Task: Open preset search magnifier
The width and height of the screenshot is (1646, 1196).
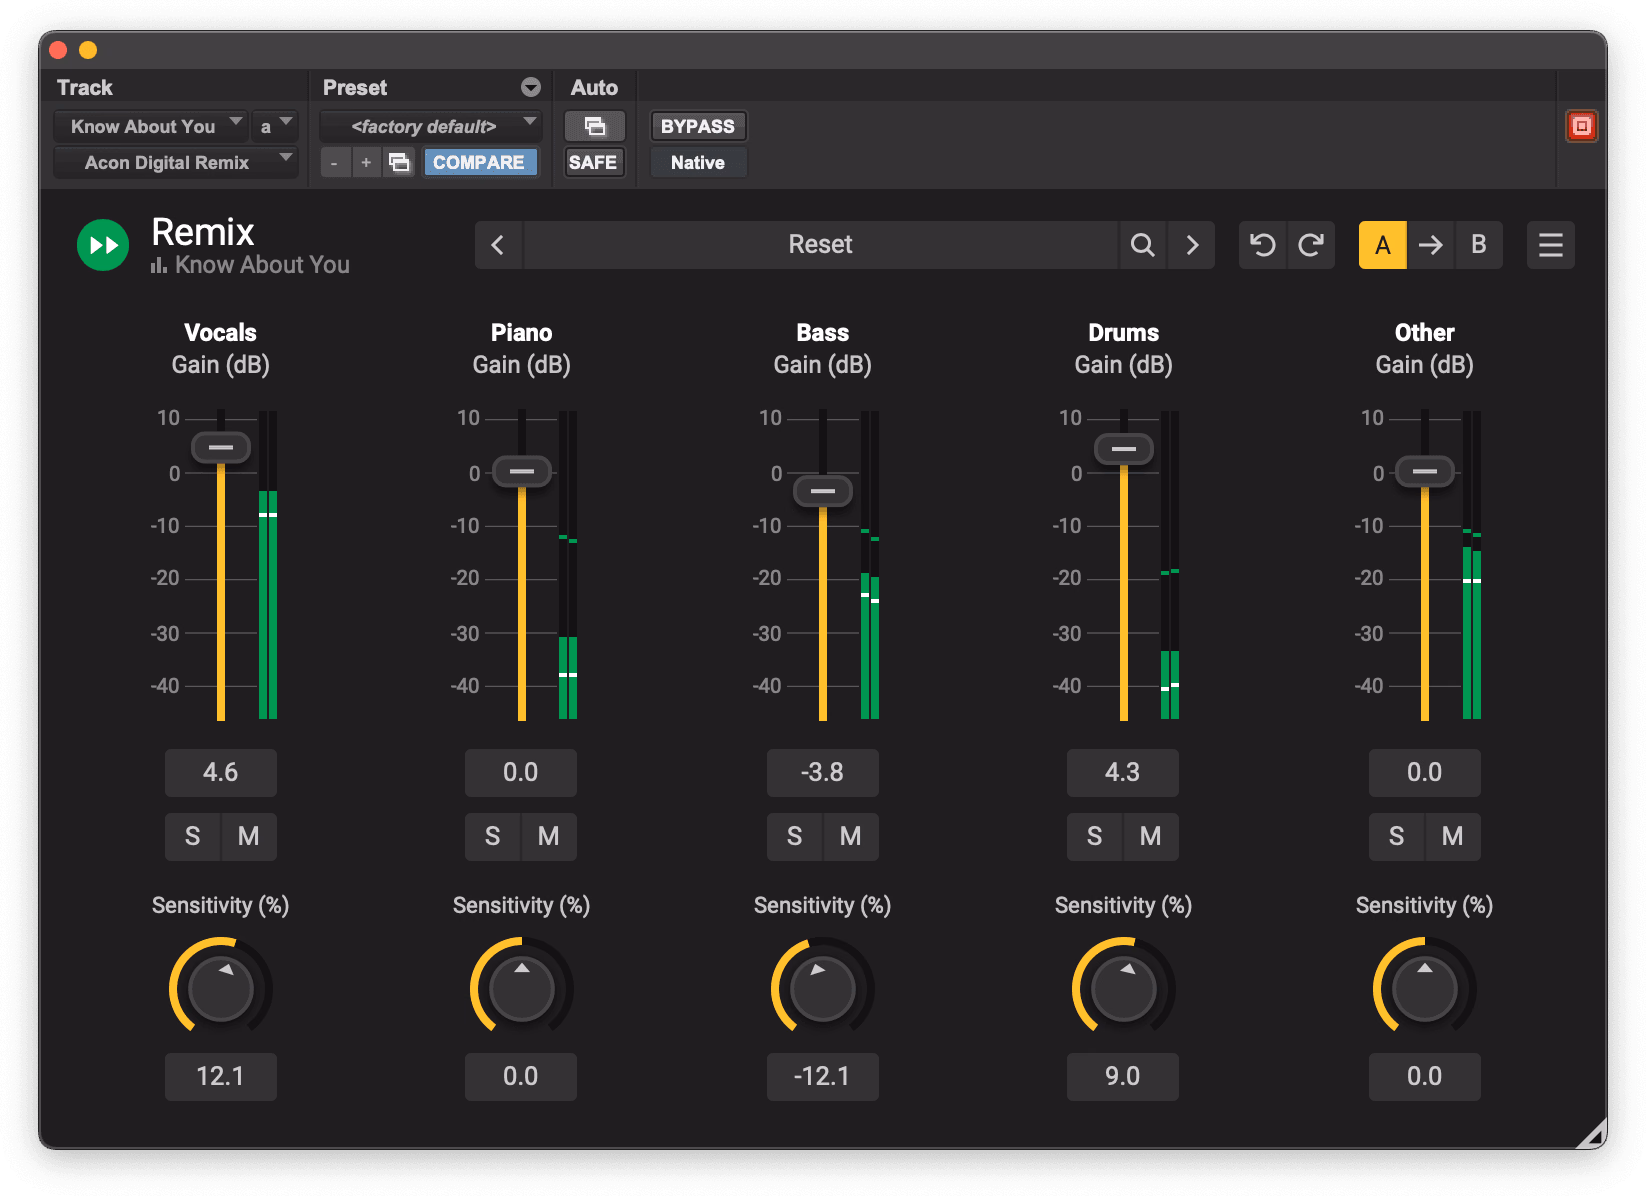Action: coord(1142,245)
